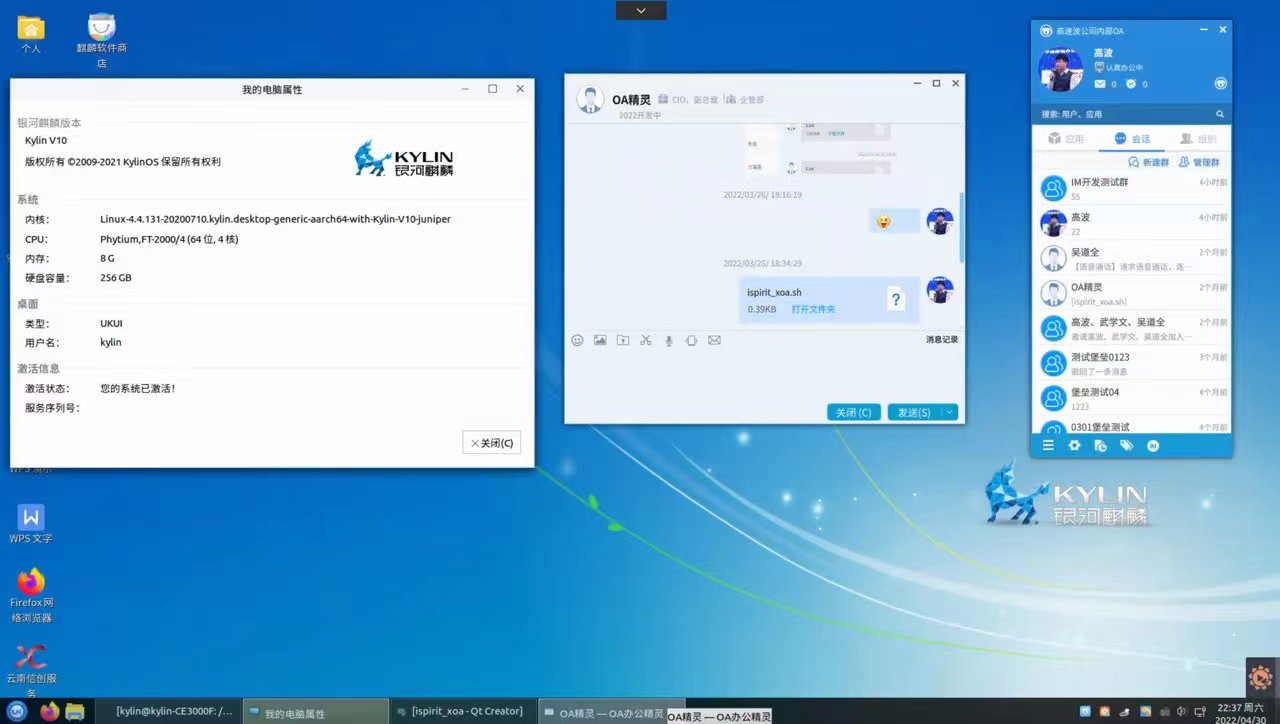This screenshot has height=724, width=1280.
Task: Click the chat message input area
Action: tap(764, 374)
